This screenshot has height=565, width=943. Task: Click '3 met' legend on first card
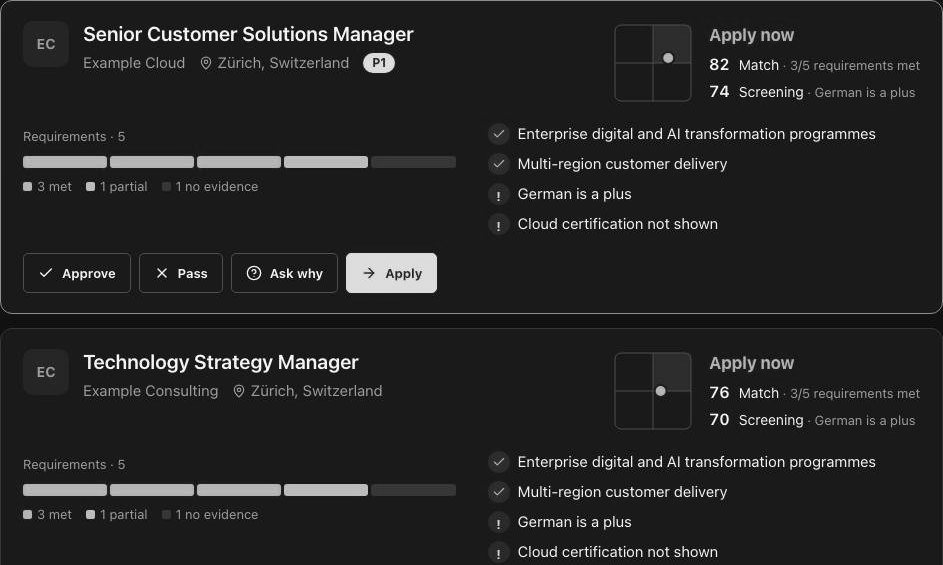[x=48, y=187]
